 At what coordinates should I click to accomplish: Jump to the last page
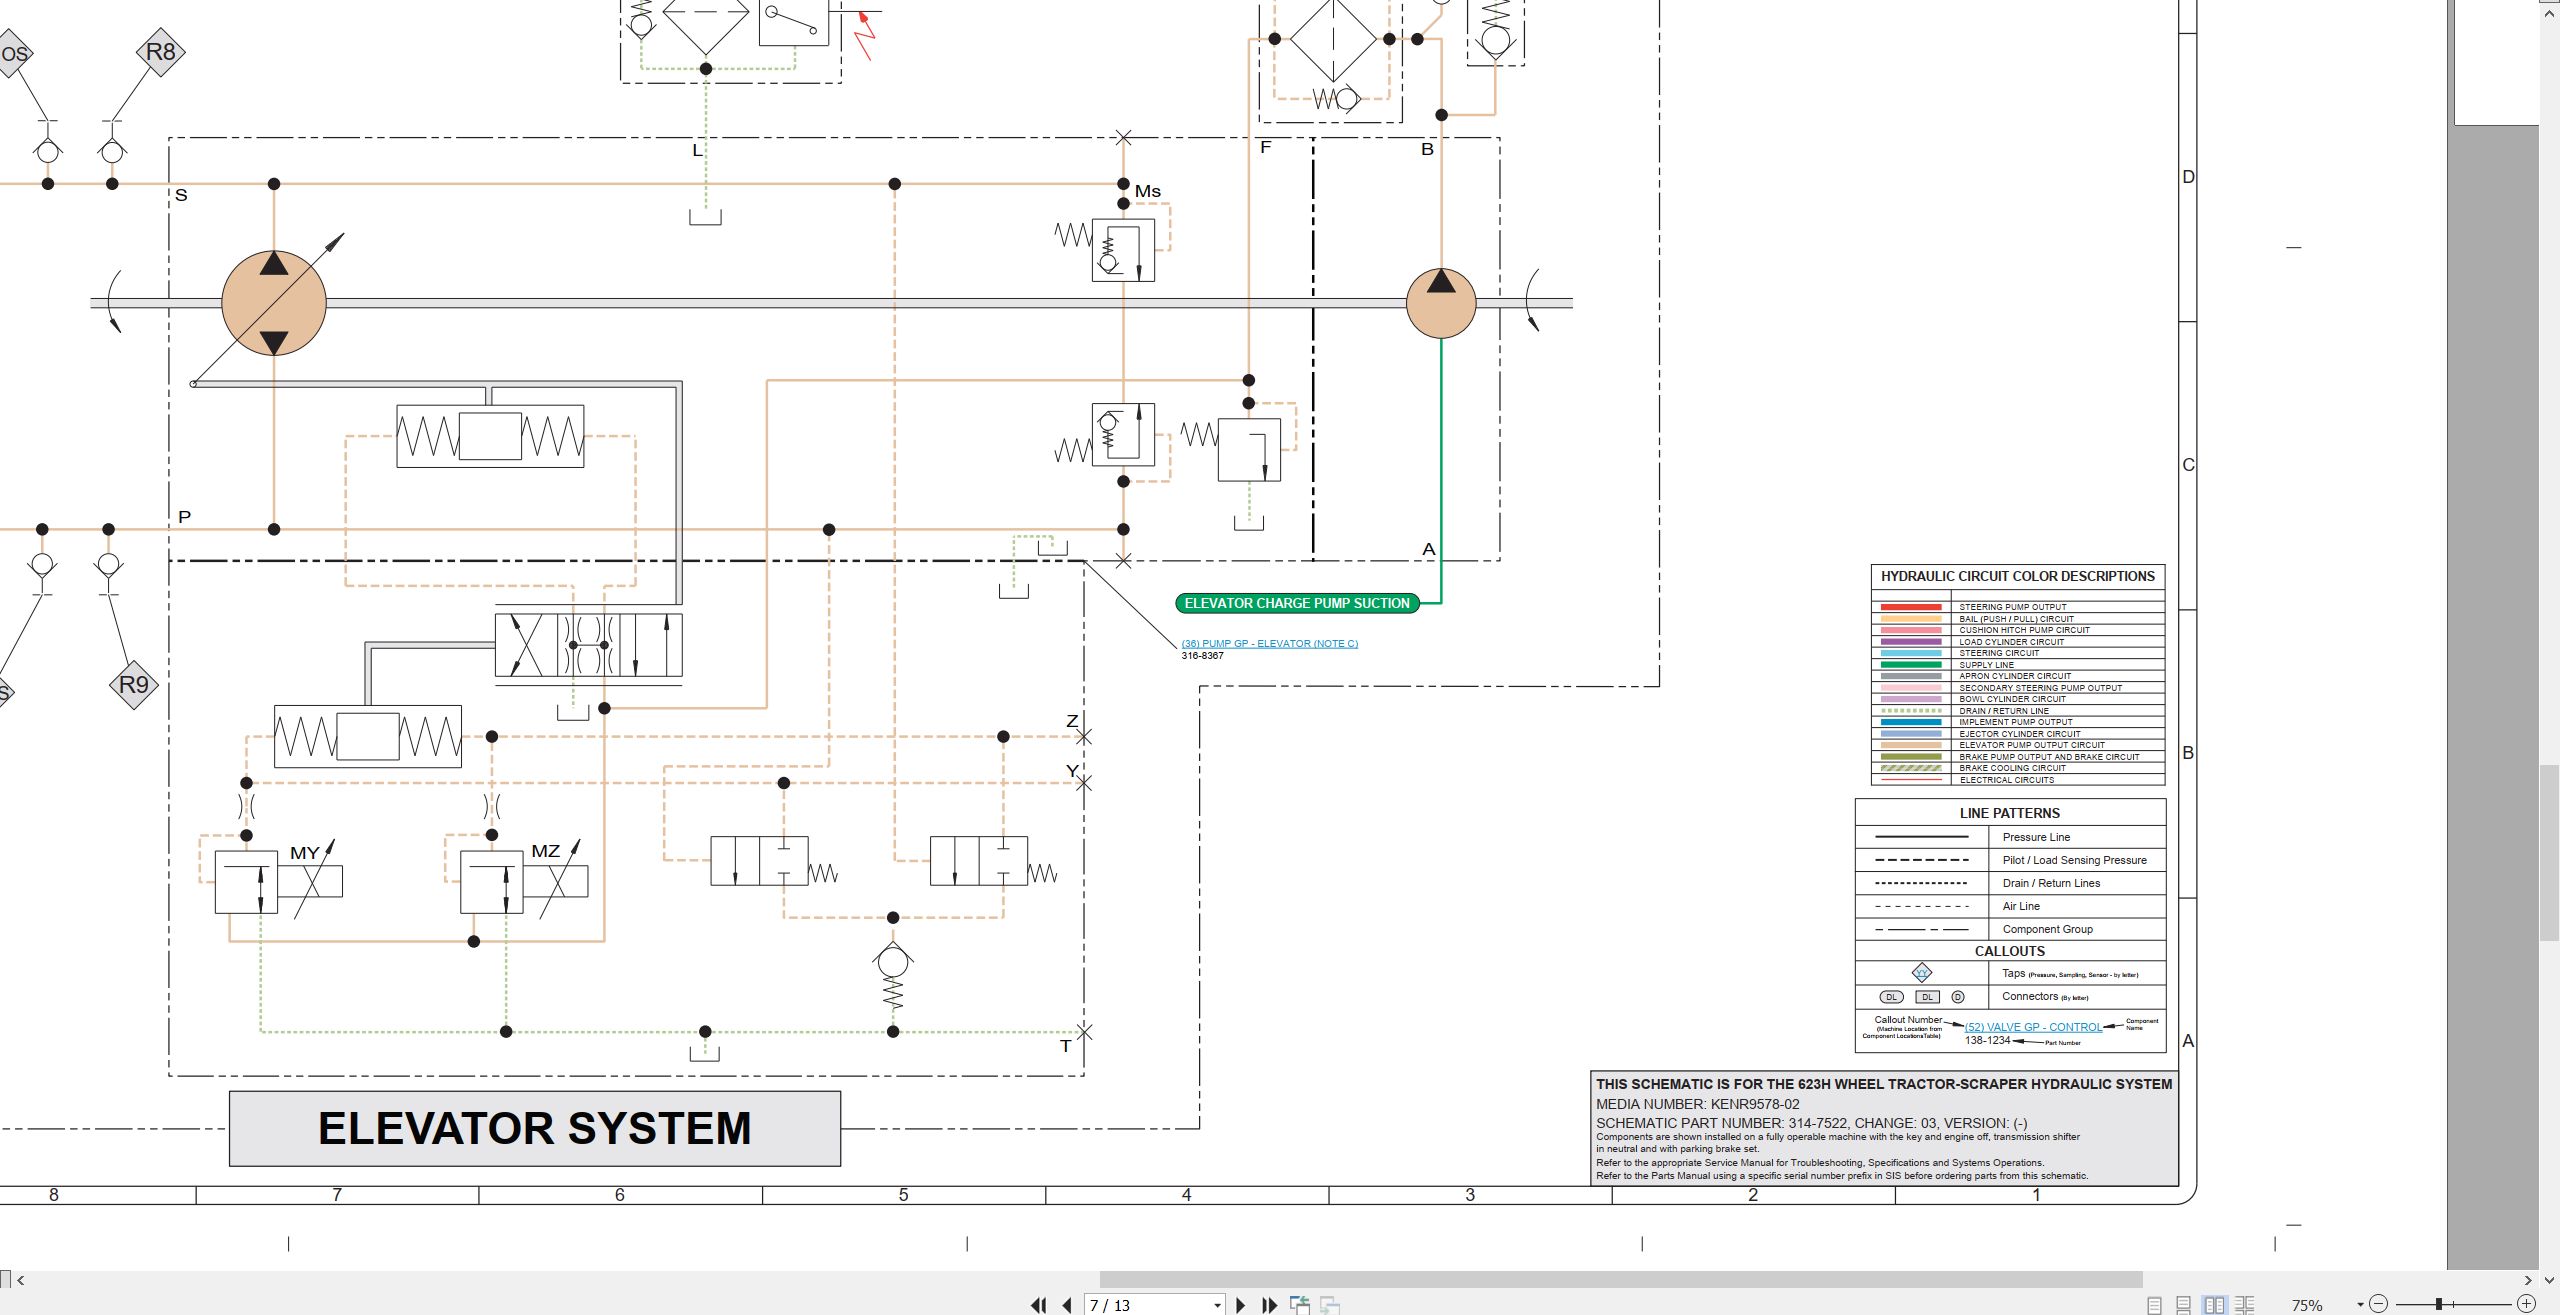point(1270,1305)
